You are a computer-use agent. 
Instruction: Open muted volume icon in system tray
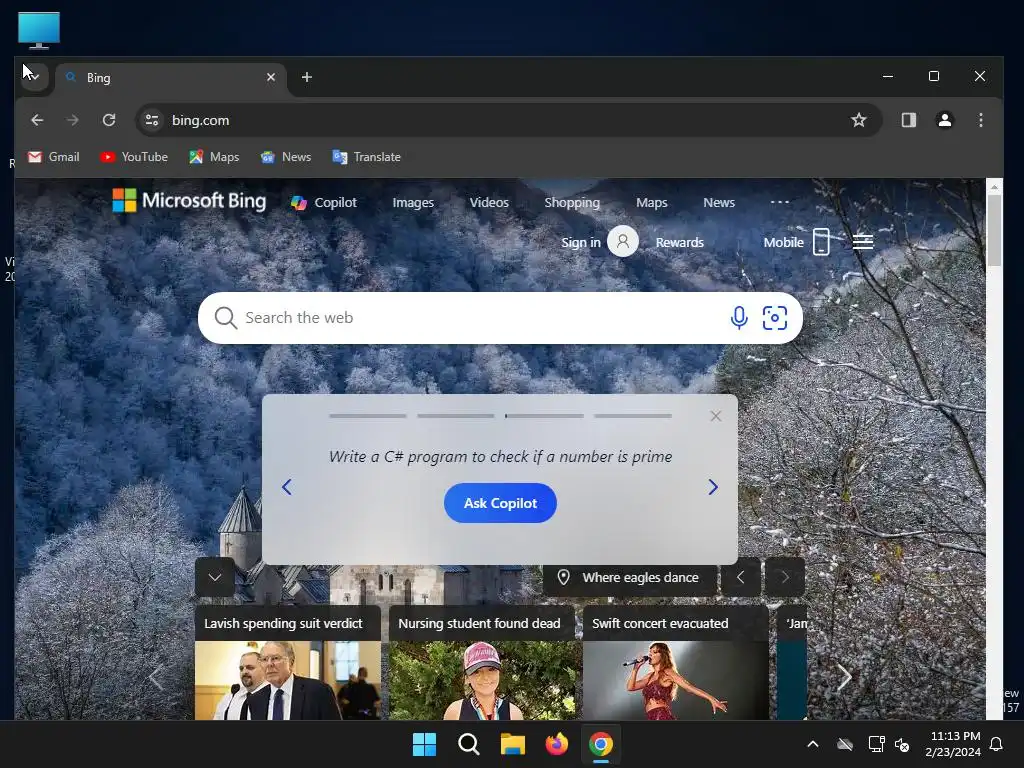tap(902, 744)
